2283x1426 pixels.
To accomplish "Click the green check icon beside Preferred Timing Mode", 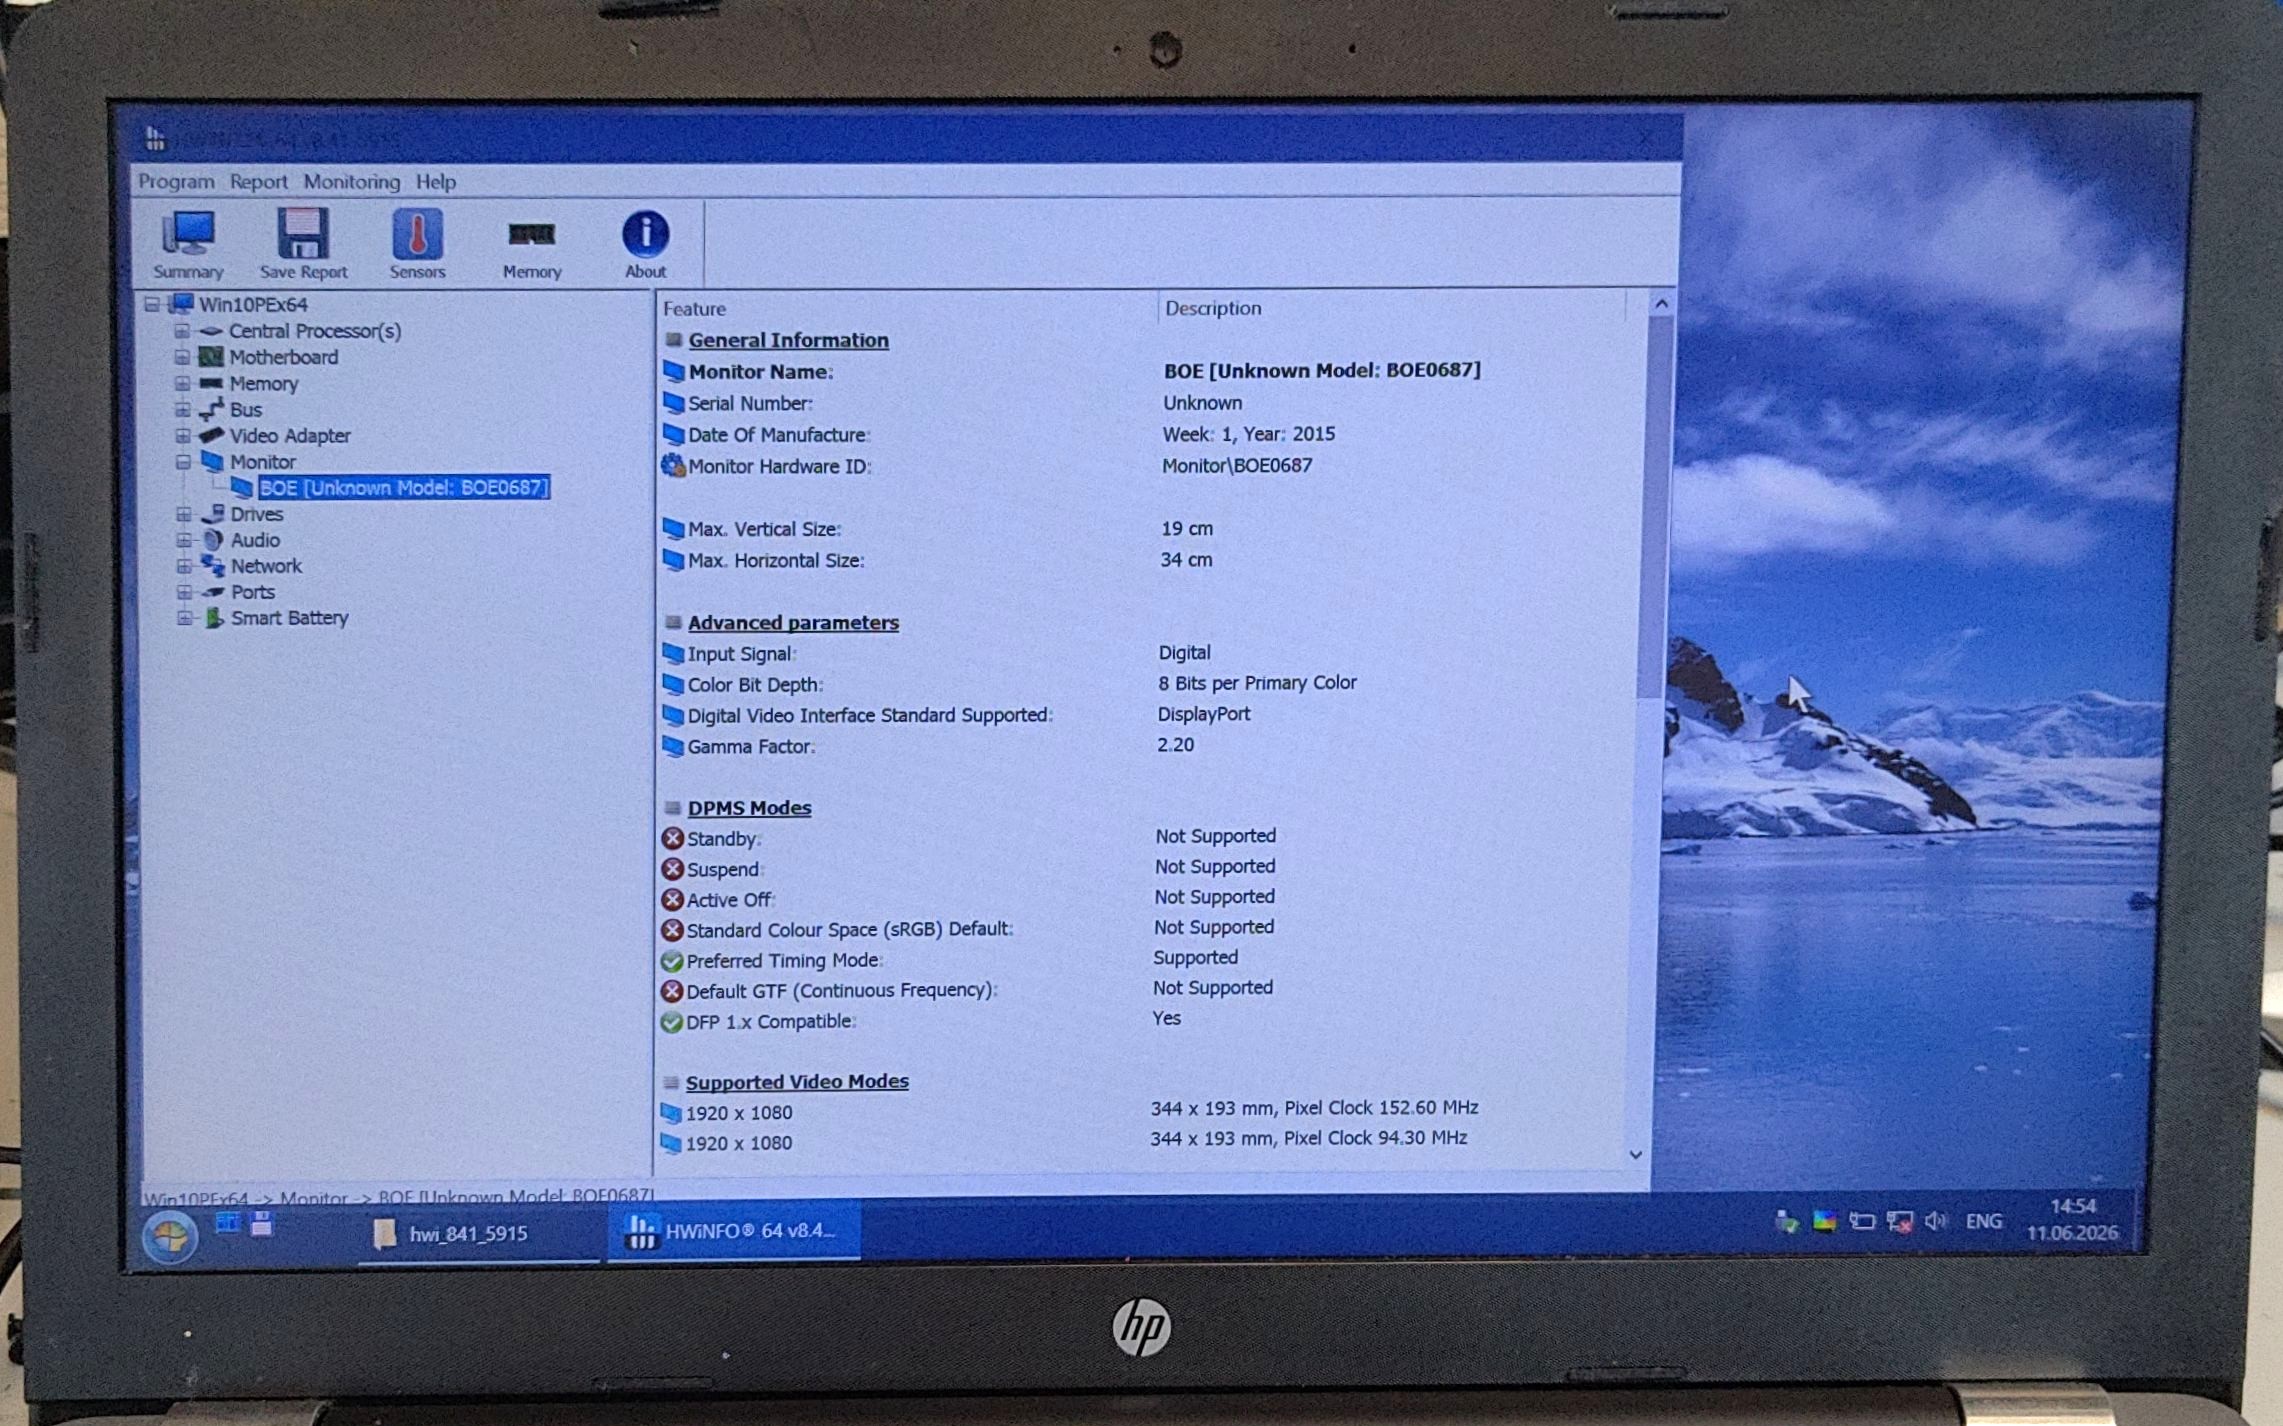I will [x=672, y=961].
